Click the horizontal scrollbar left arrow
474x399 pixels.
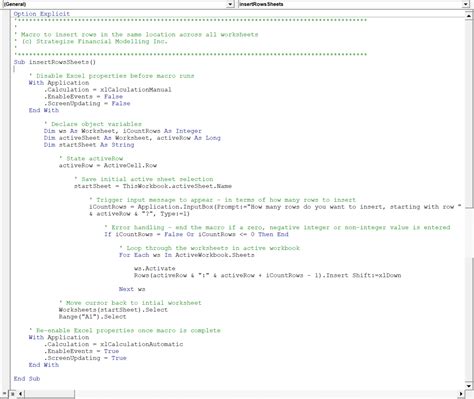pyautogui.click(x=21, y=394)
